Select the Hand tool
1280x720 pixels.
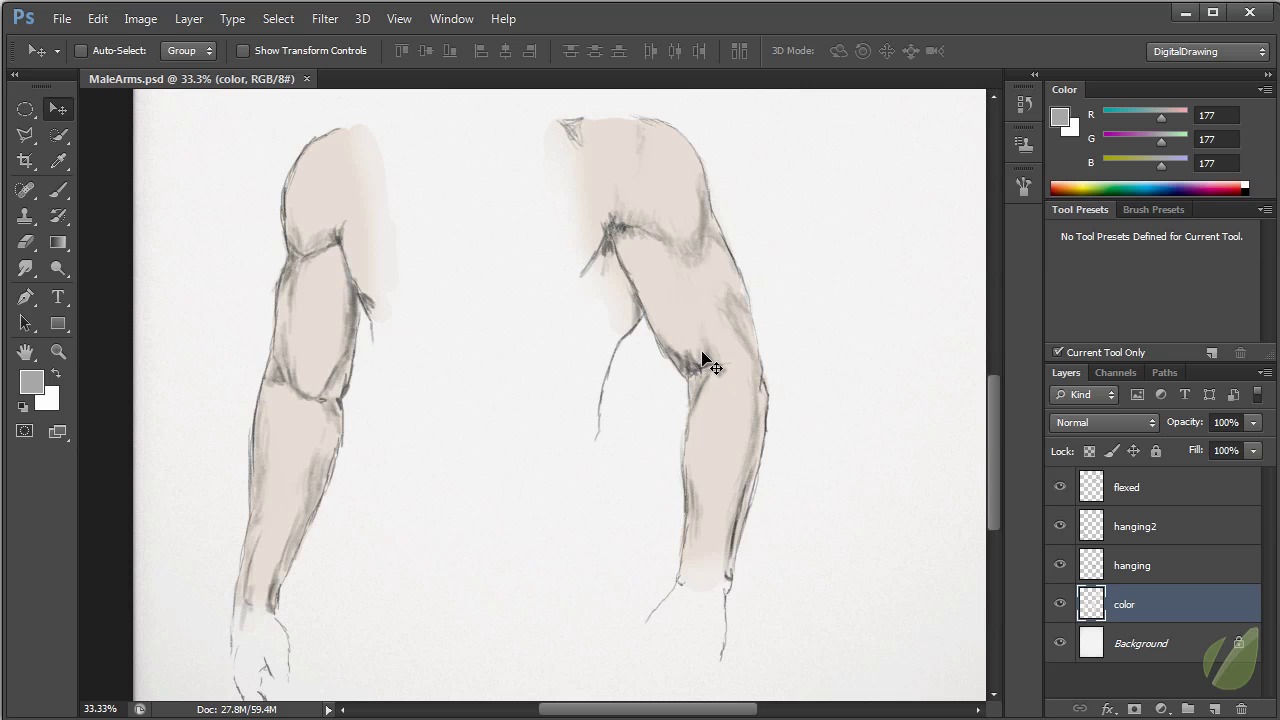[25, 352]
